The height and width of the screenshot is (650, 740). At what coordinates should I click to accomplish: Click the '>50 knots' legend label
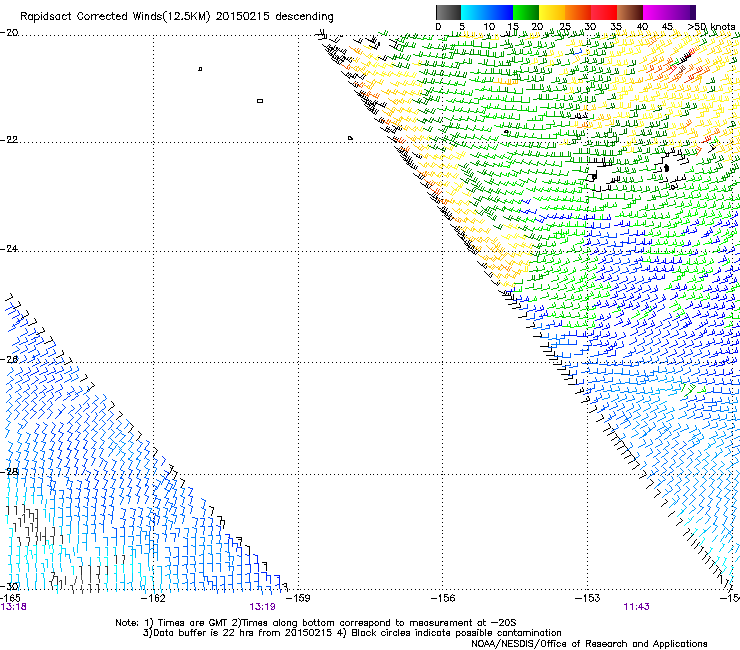click(x=711, y=26)
